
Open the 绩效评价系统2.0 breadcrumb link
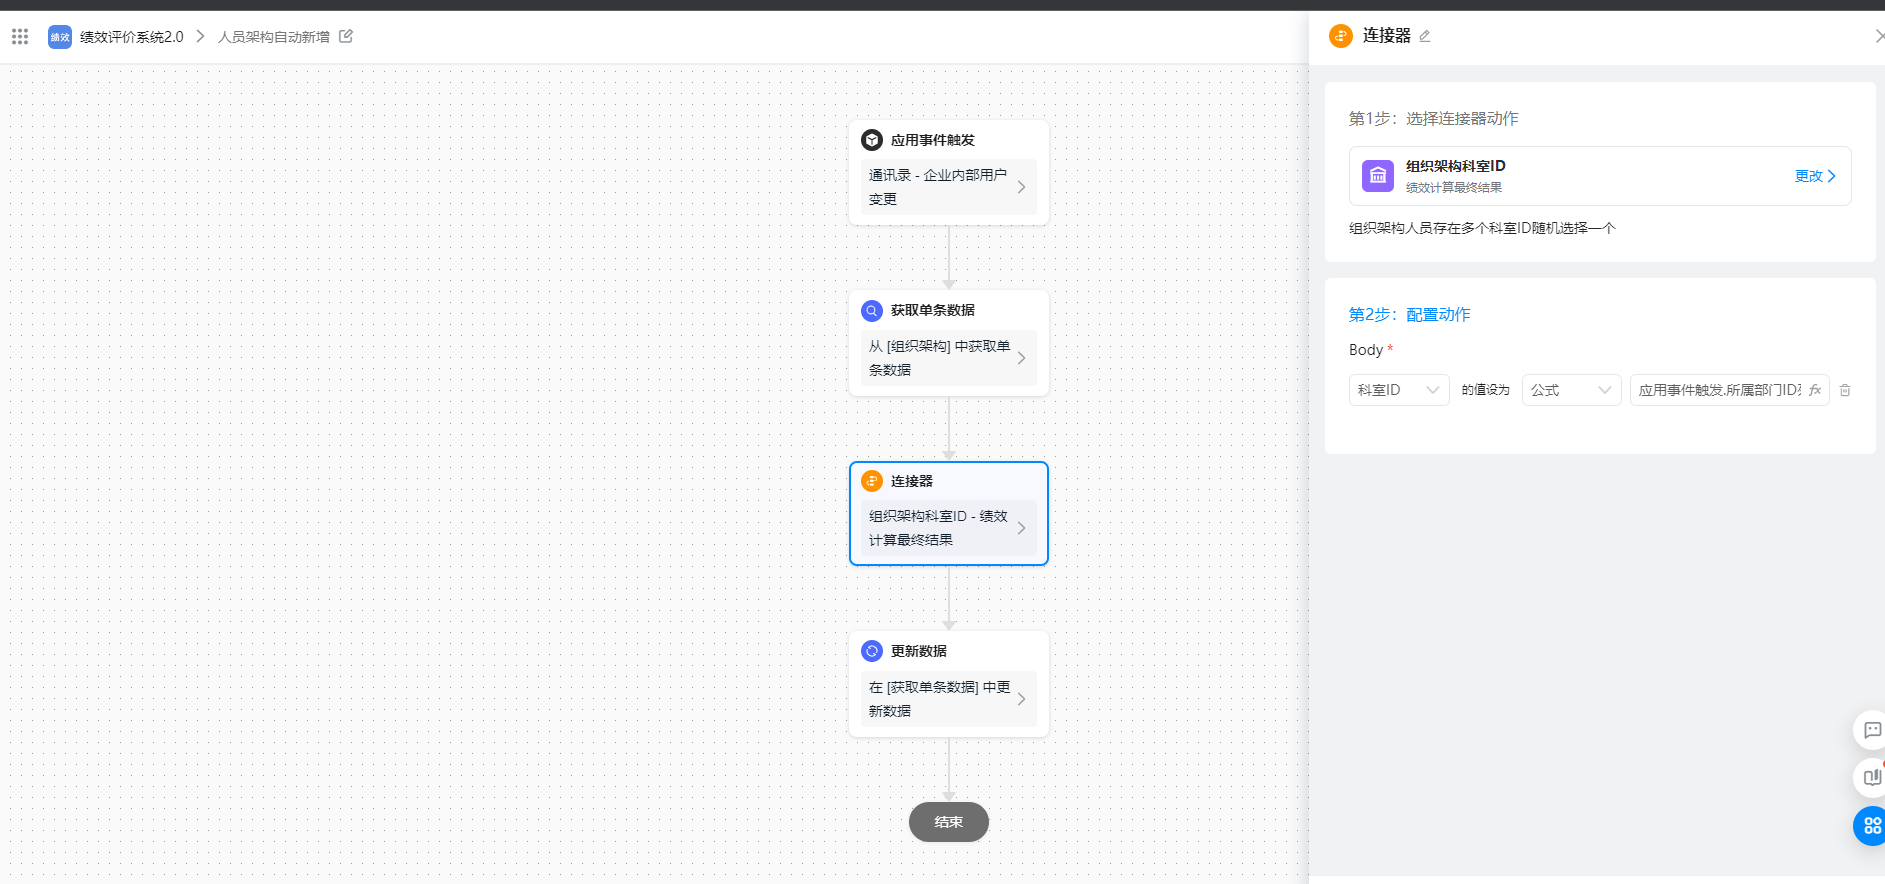(132, 37)
